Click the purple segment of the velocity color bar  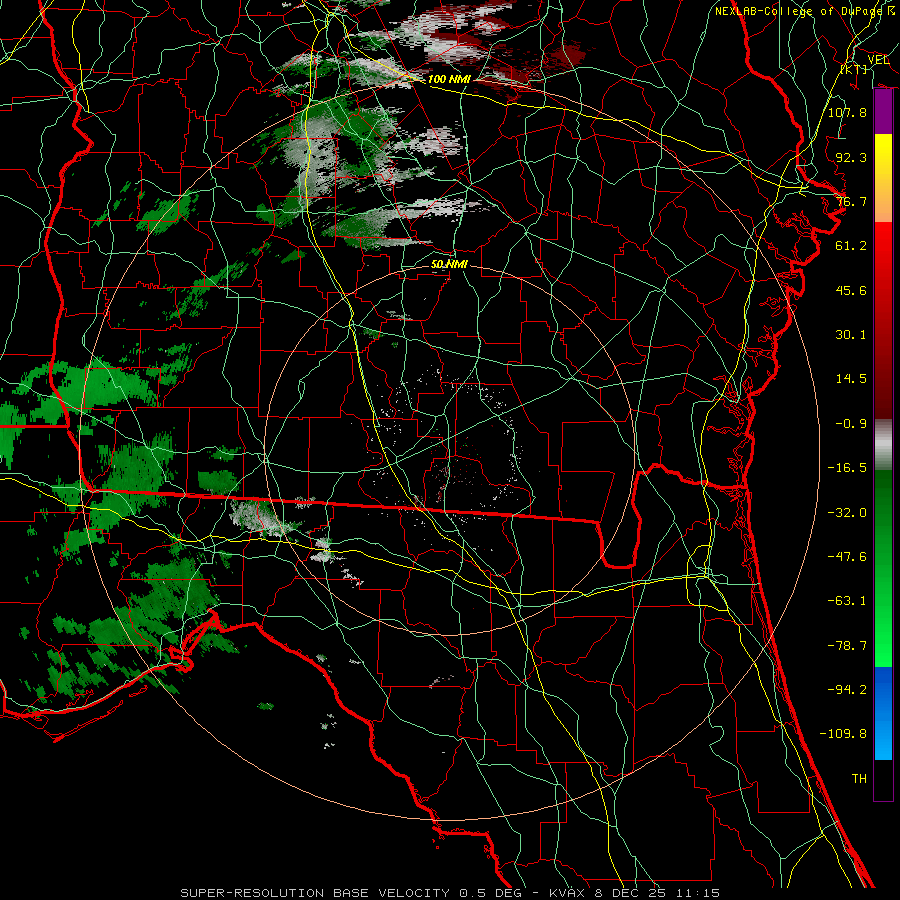883,111
